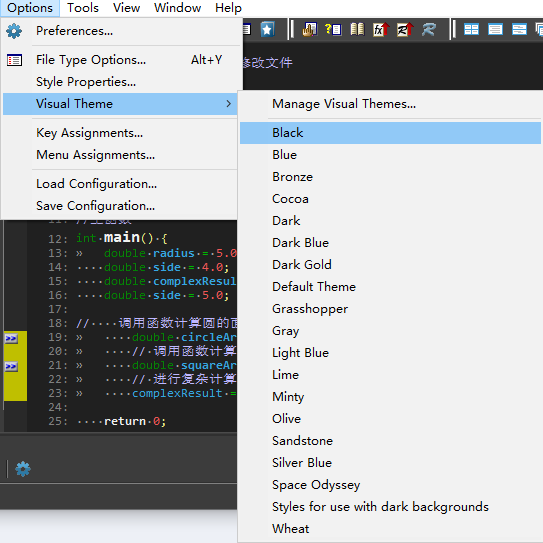The width and height of the screenshot is (543, 543).
Task: Click the bookmark marker on line 19
Action: (x=11, y=338)
